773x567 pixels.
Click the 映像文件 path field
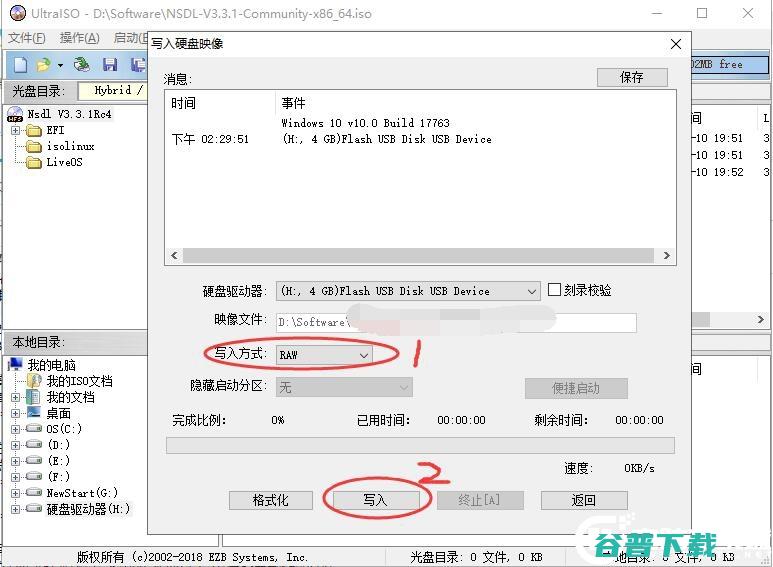[x=456, y=322]
